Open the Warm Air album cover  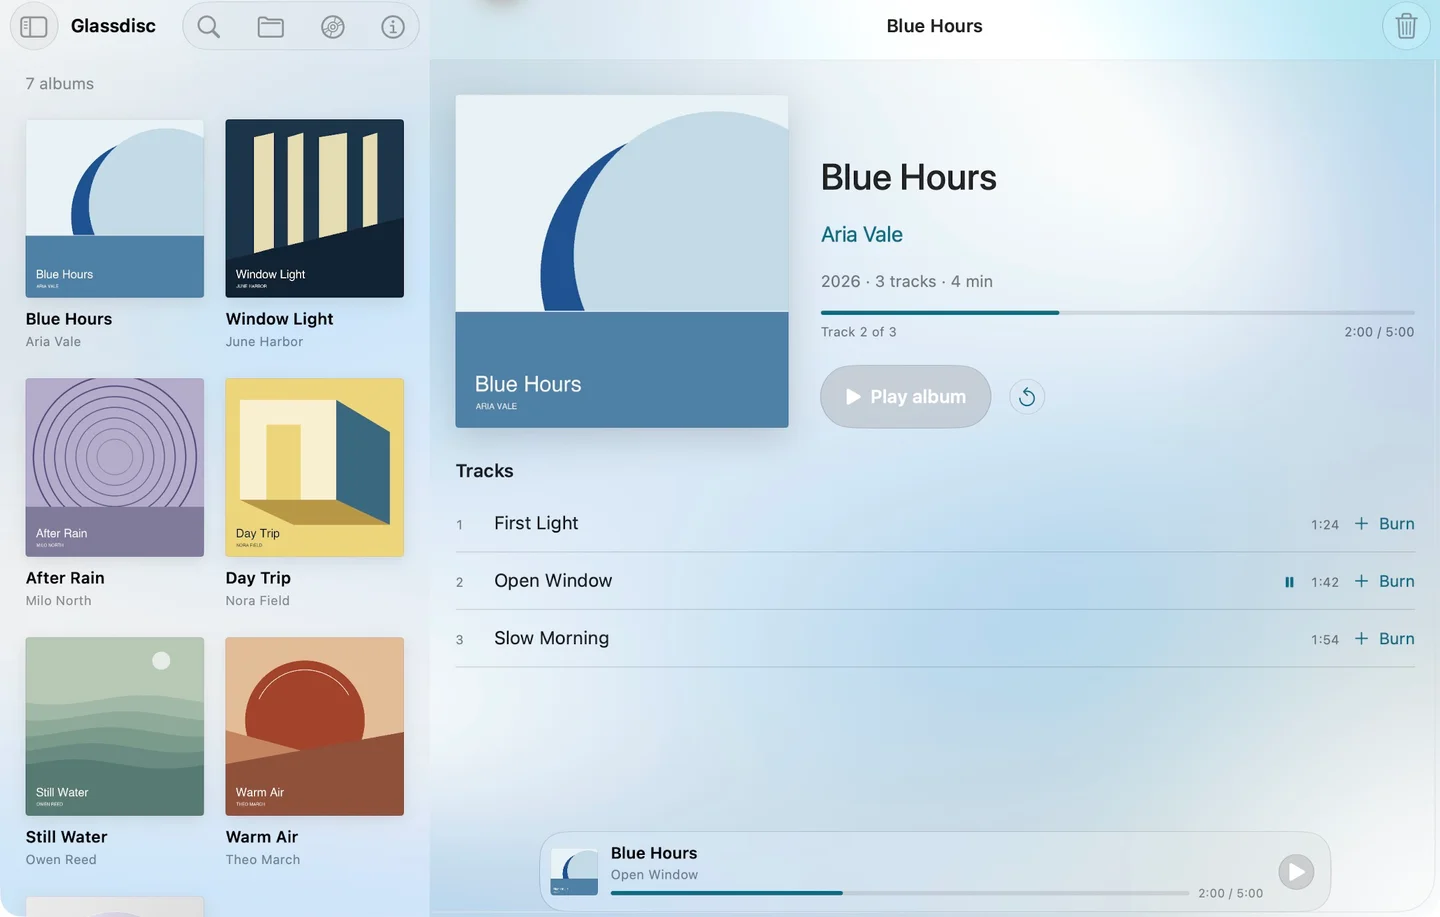(315, 727)
